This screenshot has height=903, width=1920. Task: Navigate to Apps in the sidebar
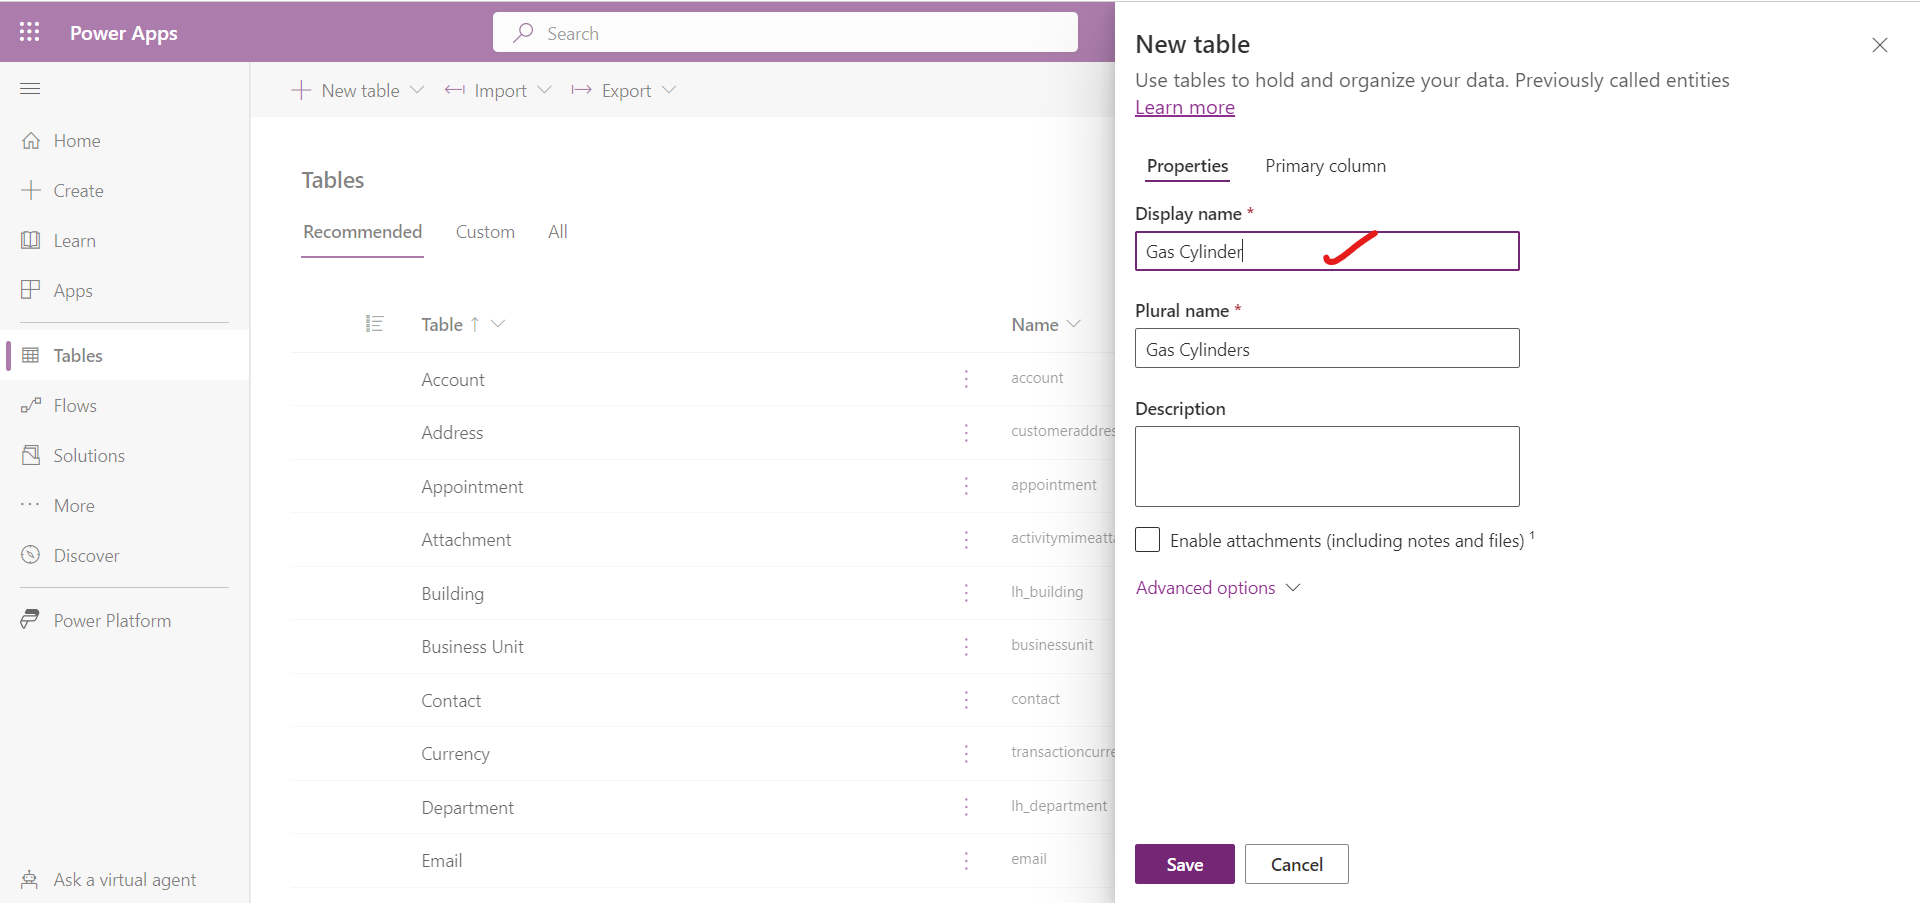pos(71,290)
